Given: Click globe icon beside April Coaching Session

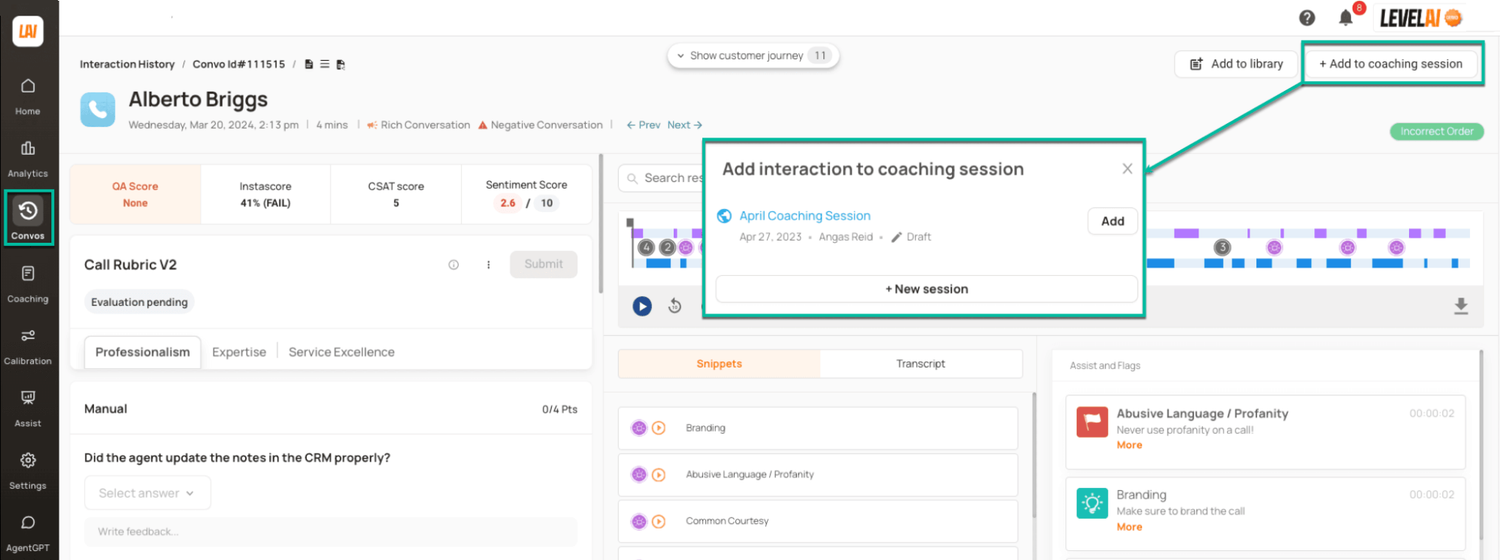Looking at the screenshot, I should tap(725, 216).
